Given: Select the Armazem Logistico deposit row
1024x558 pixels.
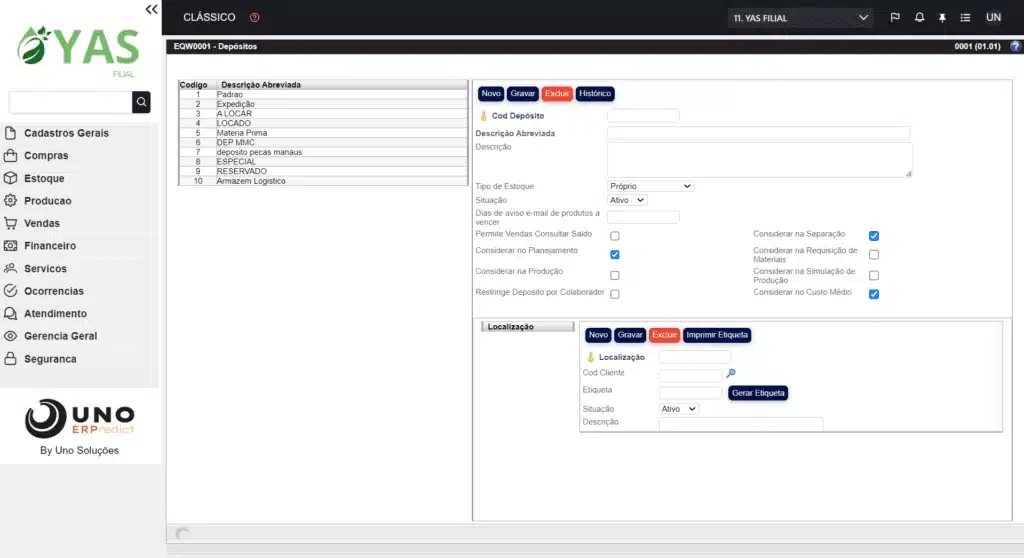Looking at the screenshot, I should point(323,181).
